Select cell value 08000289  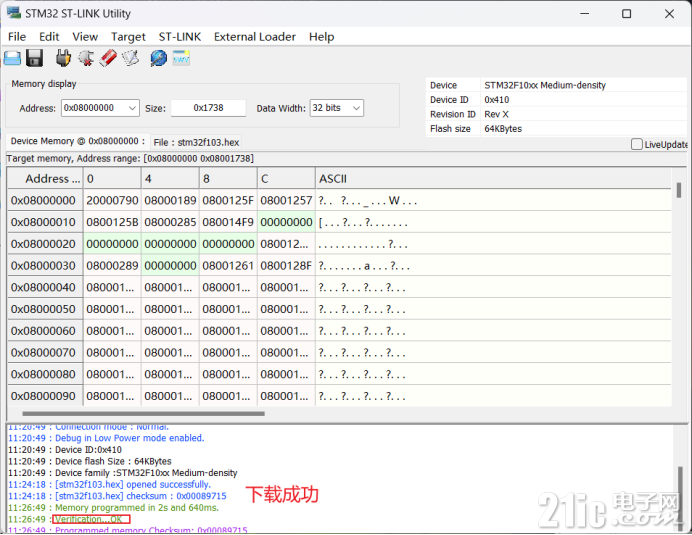click(x=112, y=266)
